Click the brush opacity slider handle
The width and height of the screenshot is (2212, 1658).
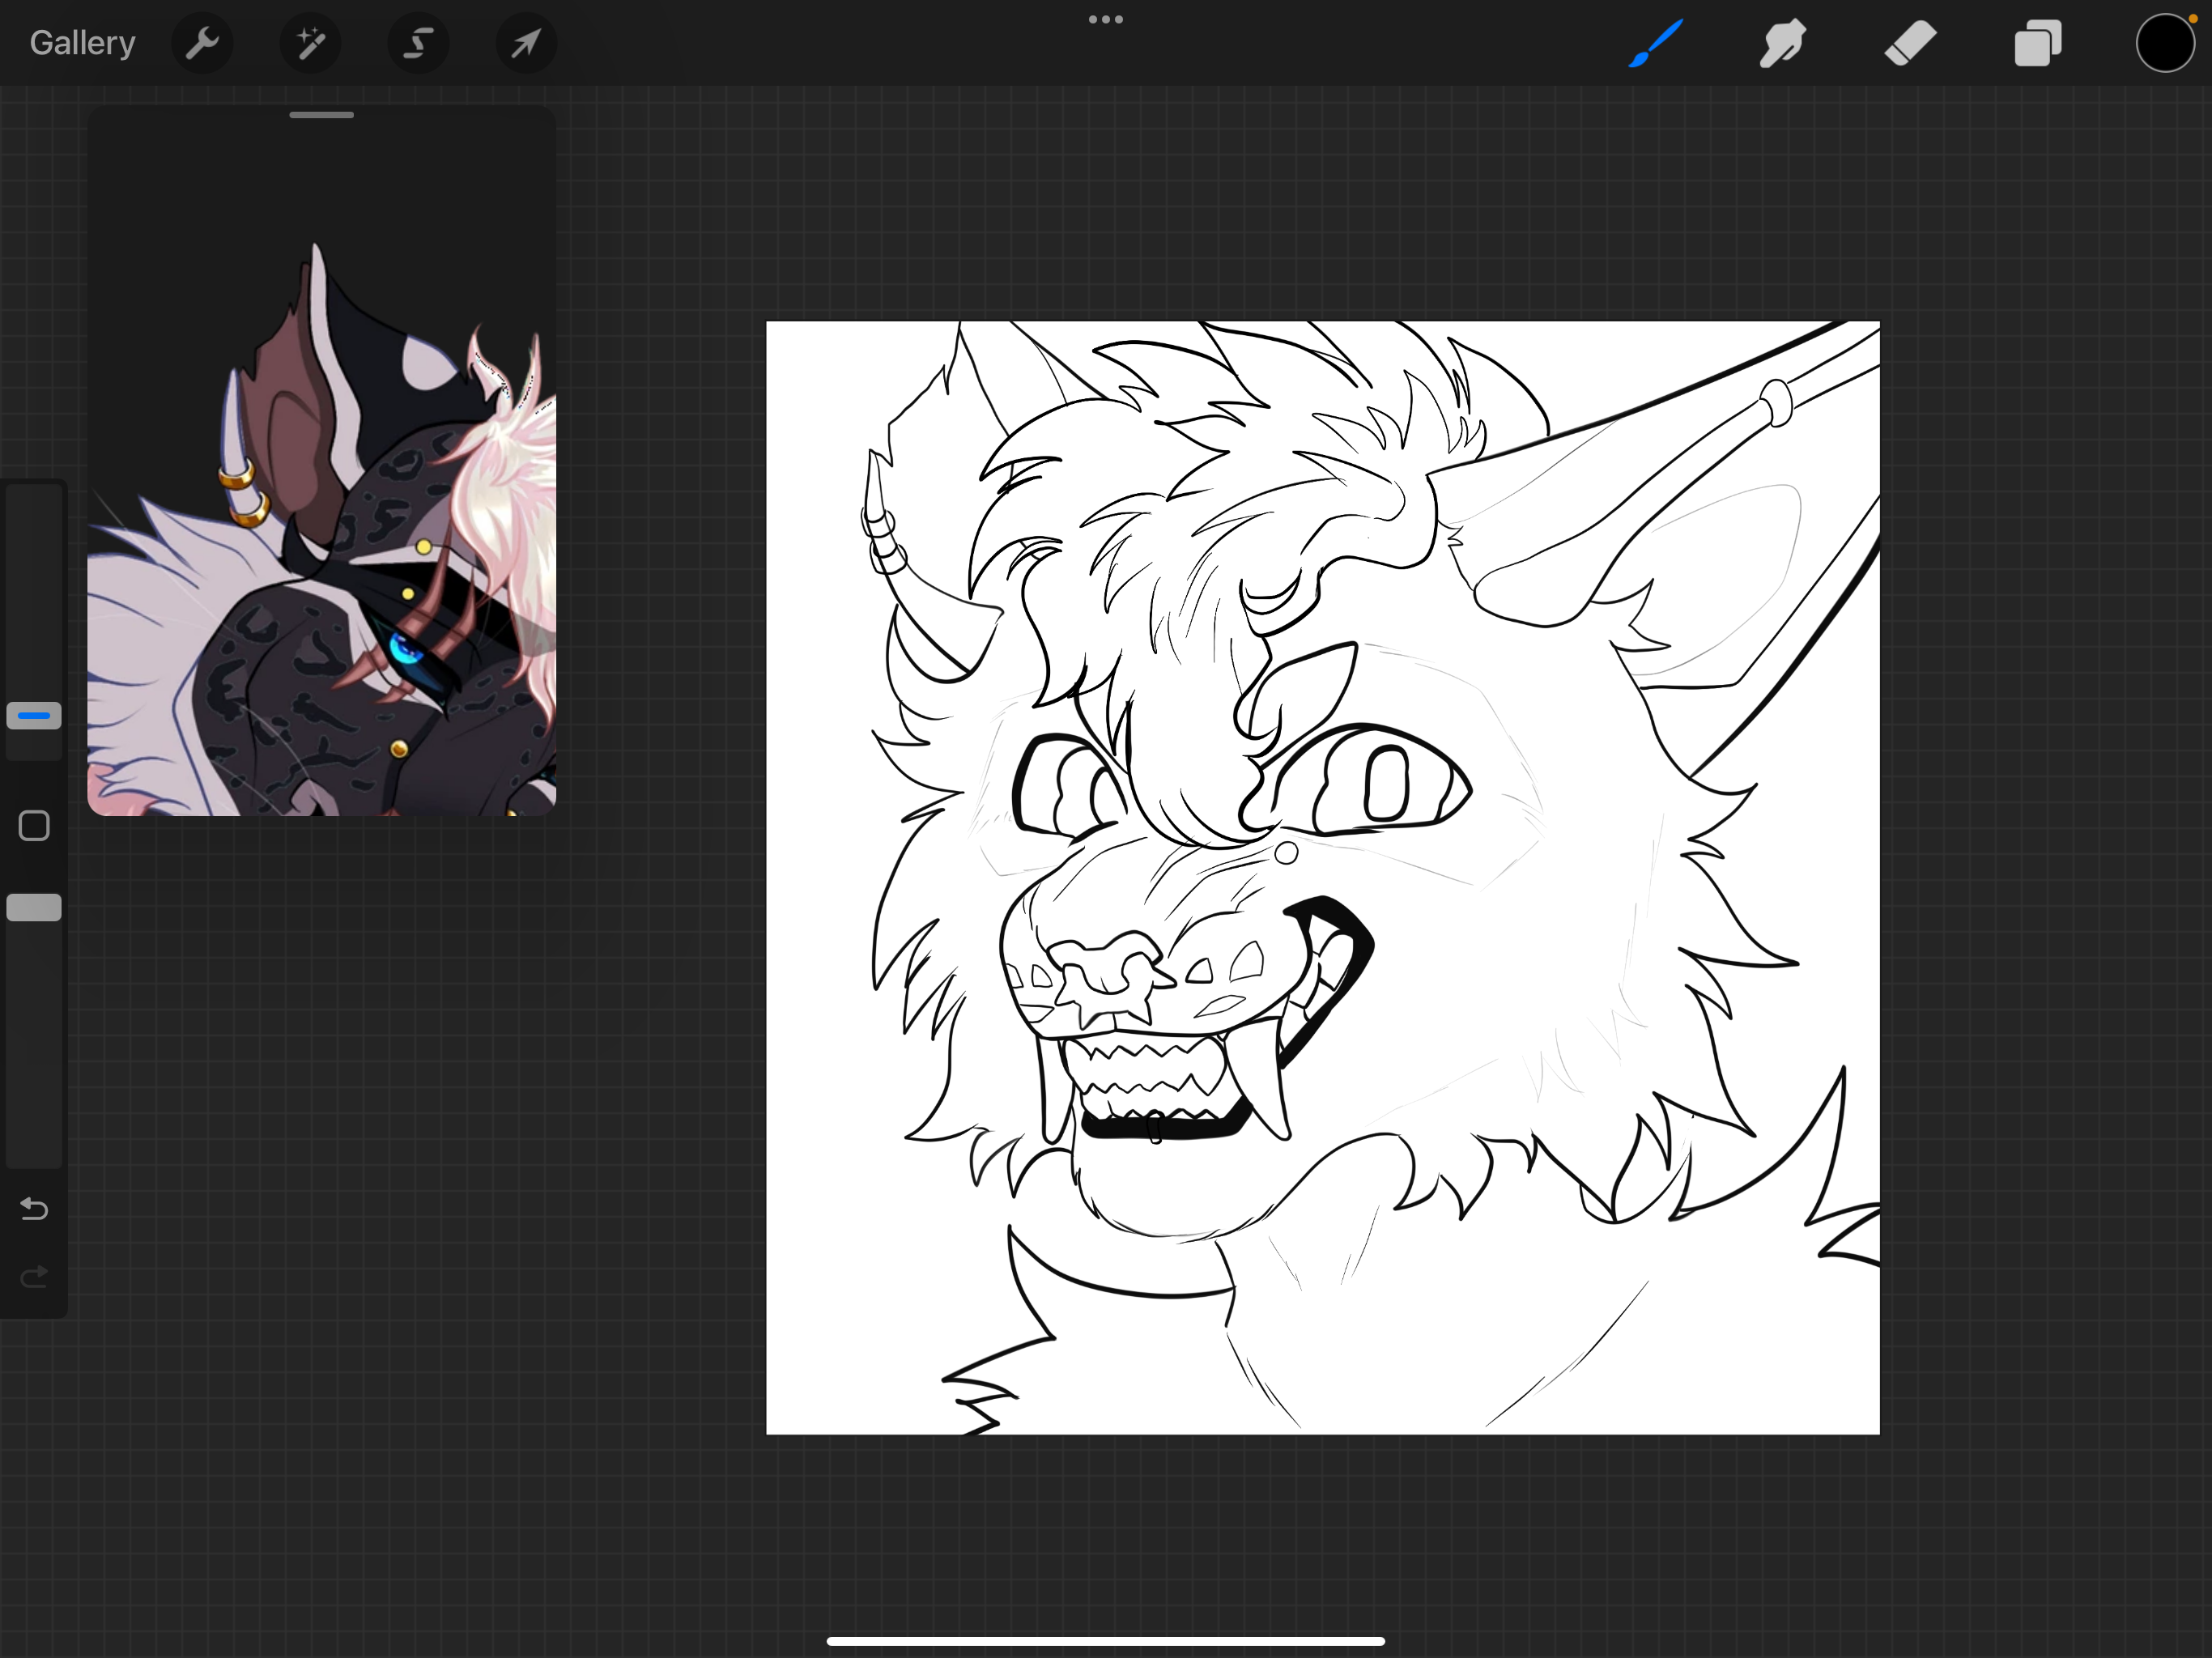(x=34, y=907)
